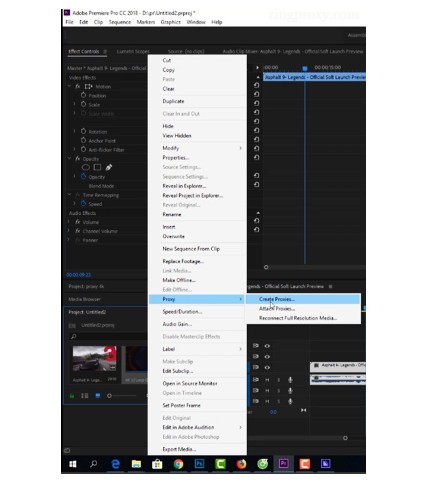Image resolution: width=422 pixels, height=486 pixels.
Task: Open the Modify submenu arrow
Action: (240, 148)
